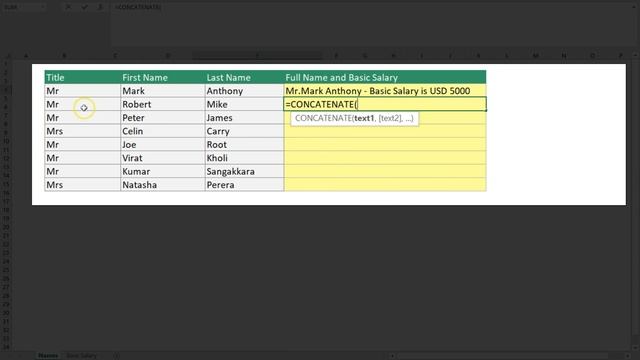Click the cell being edited with =CONCATENATE(
This screenshot has width=640, height=360.
click(385, 104)
